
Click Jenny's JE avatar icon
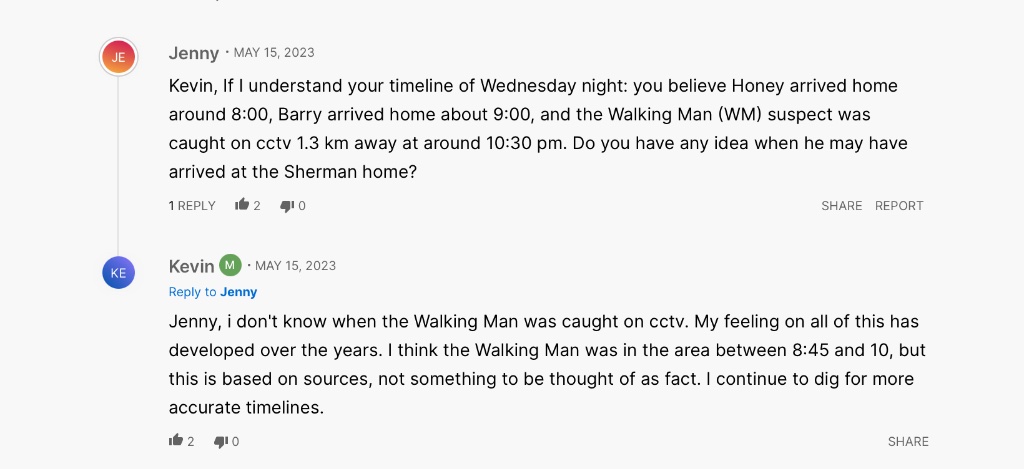118,57
